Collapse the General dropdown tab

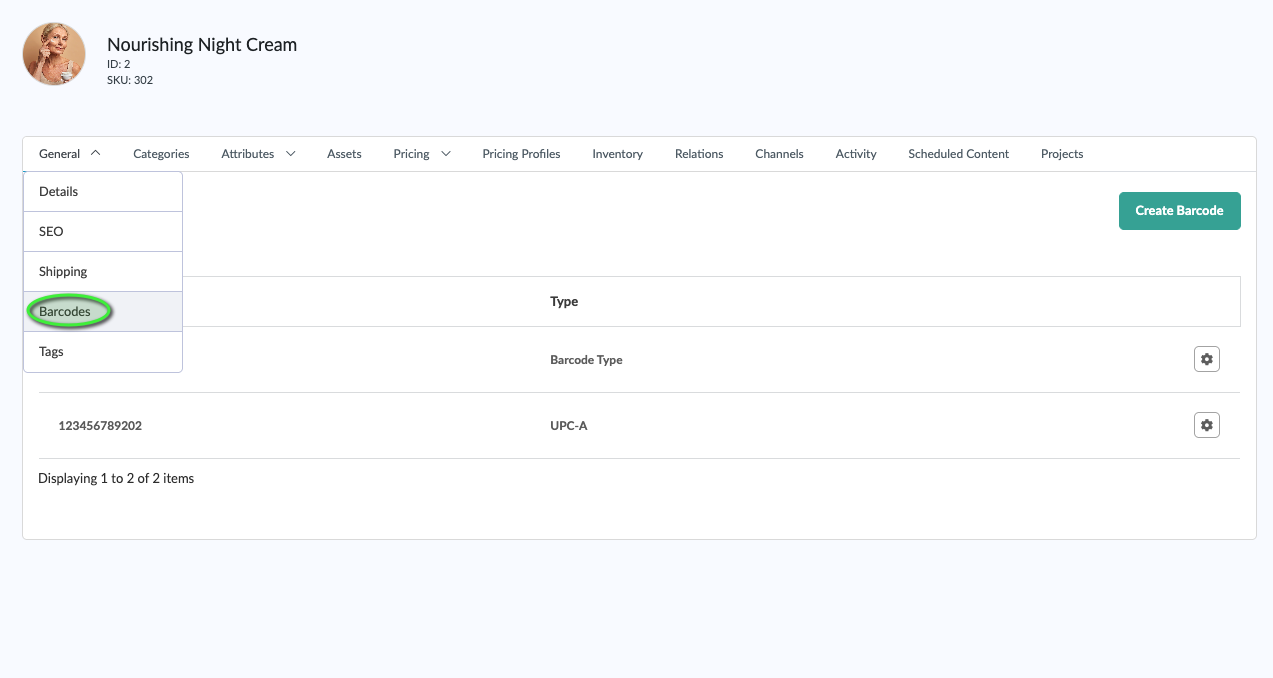pyautogui.click(x=70, y=154)
